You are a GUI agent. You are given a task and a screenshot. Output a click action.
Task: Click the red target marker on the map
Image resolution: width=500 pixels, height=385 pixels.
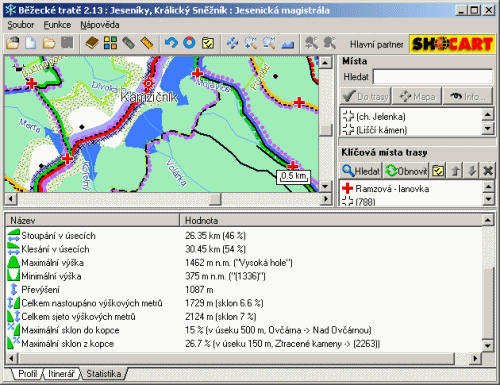tap(148, 83)
